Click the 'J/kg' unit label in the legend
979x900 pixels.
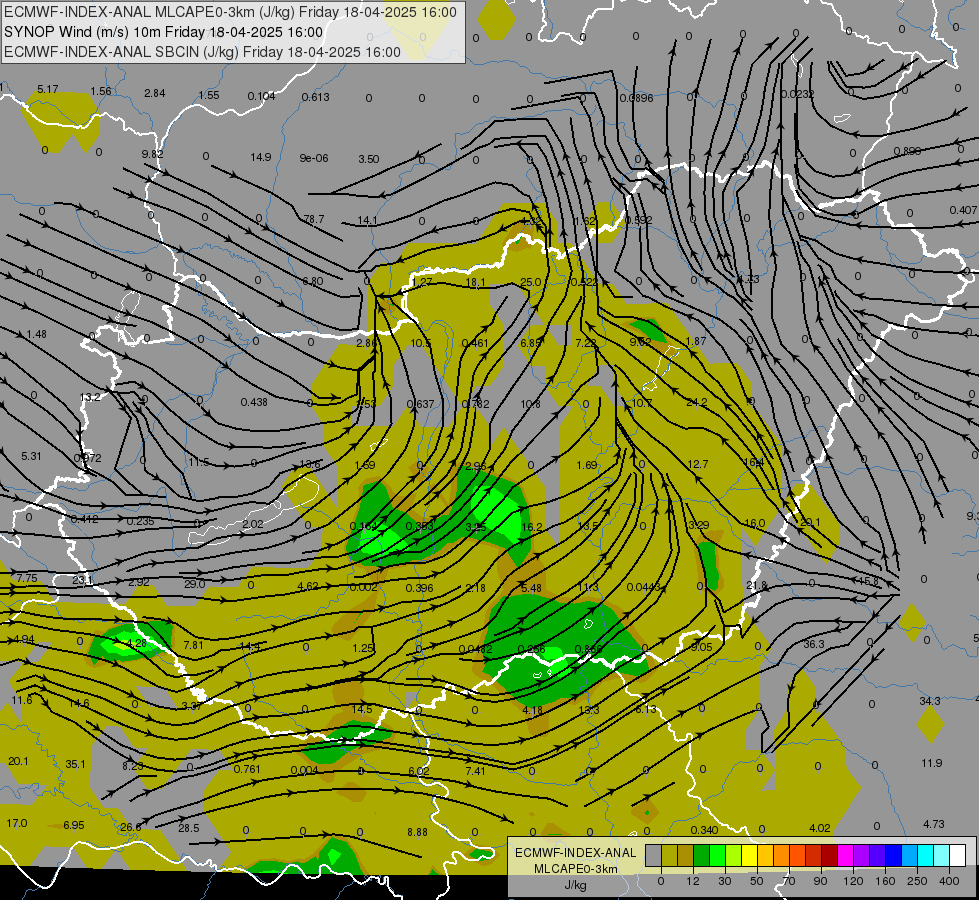tap(576, 885)
